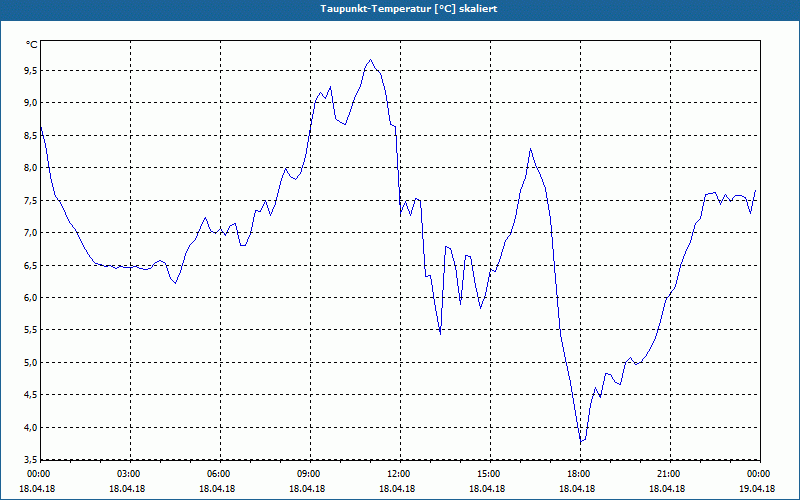Click the 9,0 y-axis value
800x500 pixels.
pos(31,103)
